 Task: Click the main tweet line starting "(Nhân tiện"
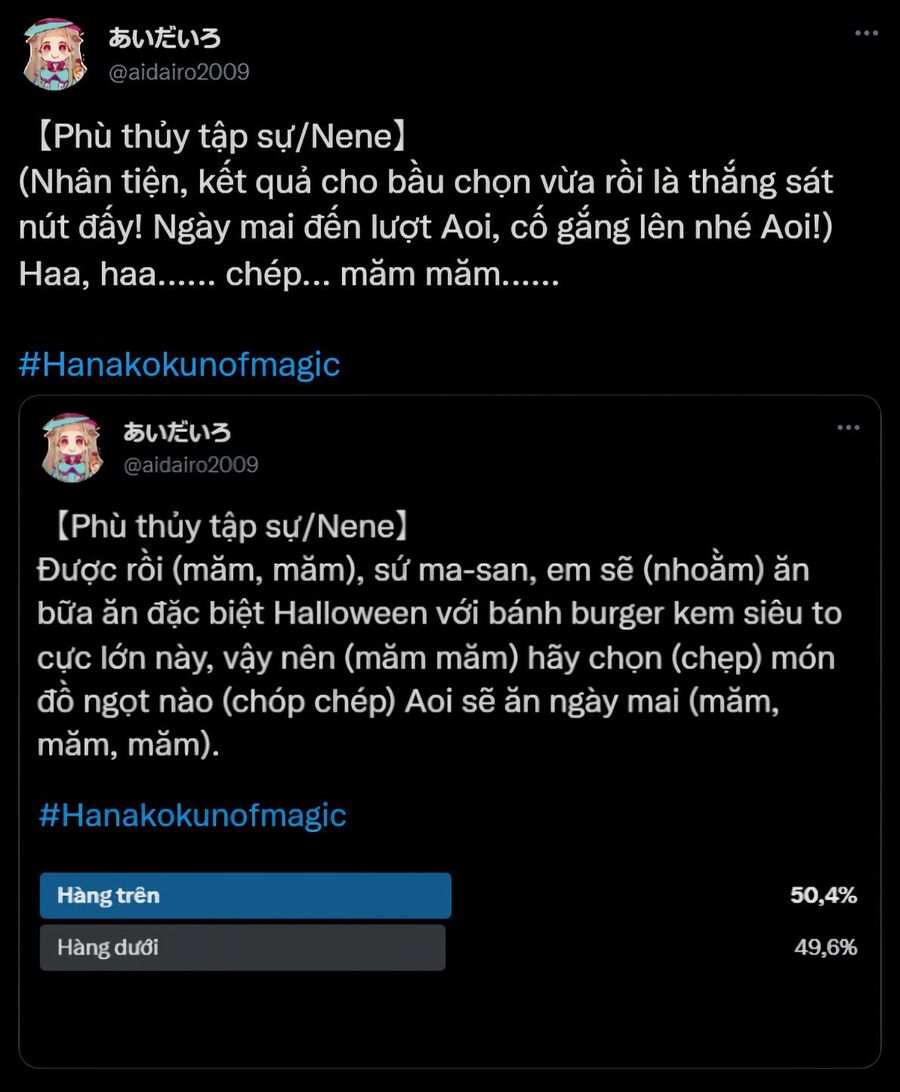click(x=426, y=183)
